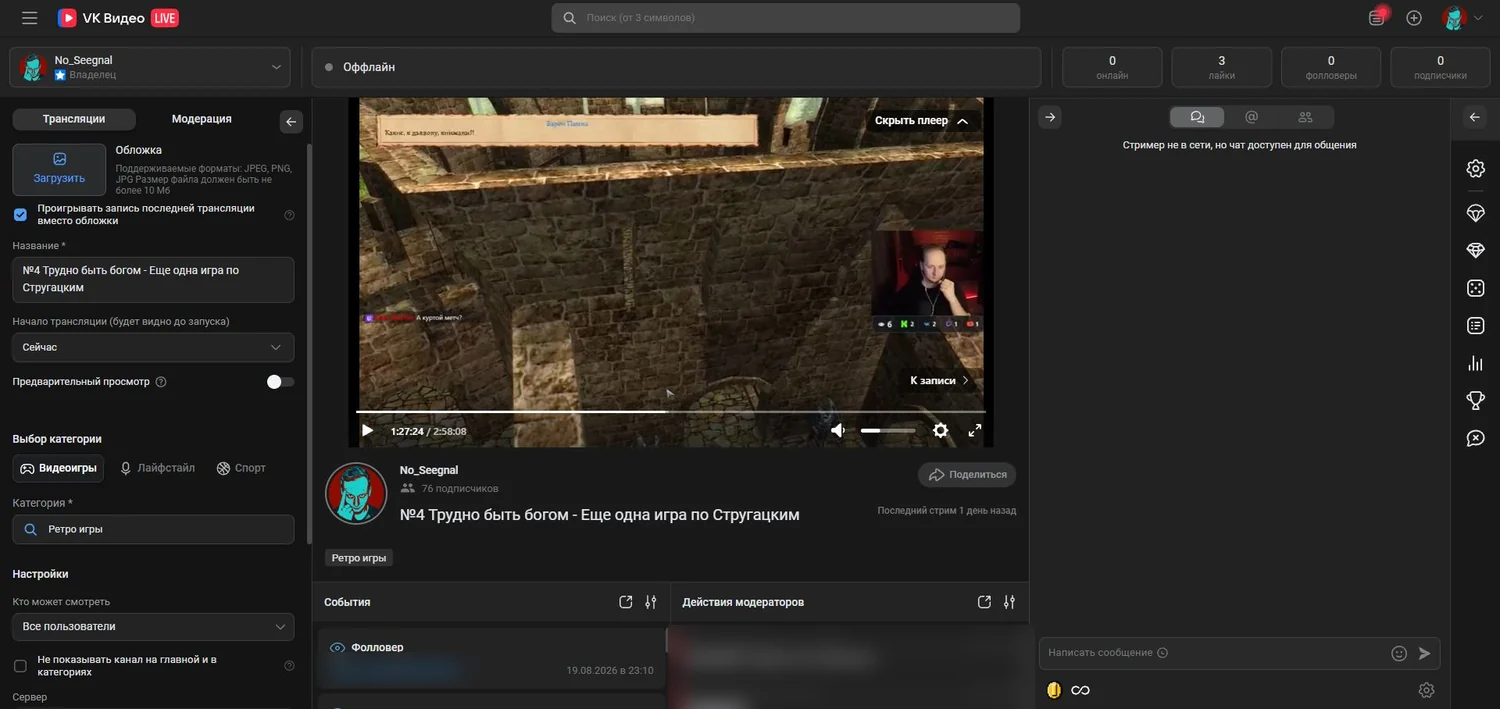Open the dice icon in sidebar

(x=1475, y=288)
